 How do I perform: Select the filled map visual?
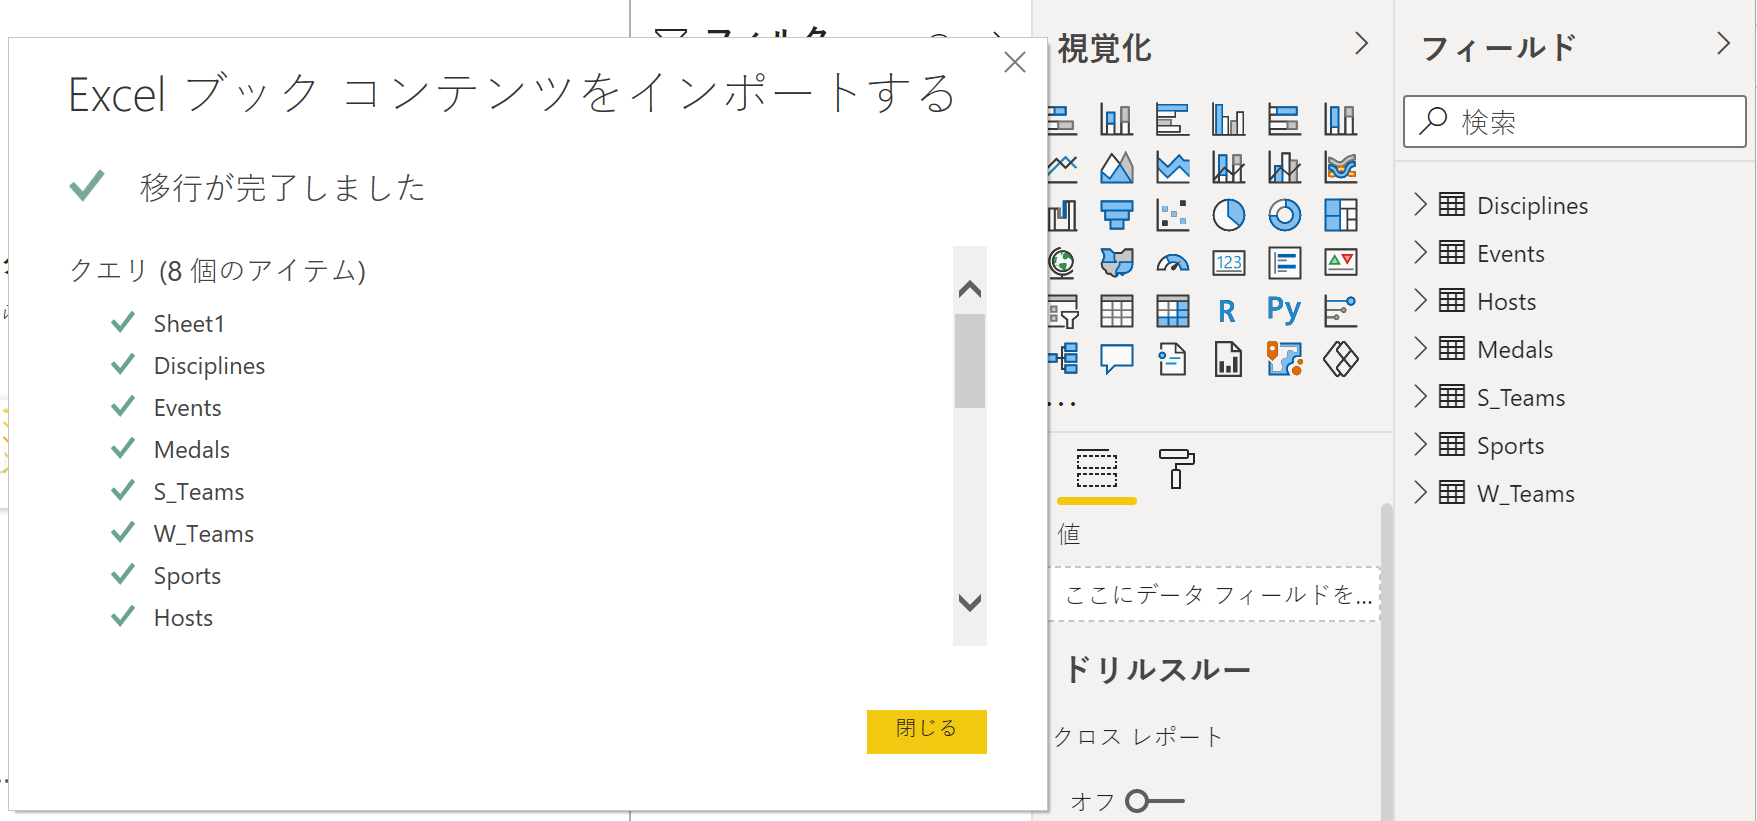pos(1117,263)
